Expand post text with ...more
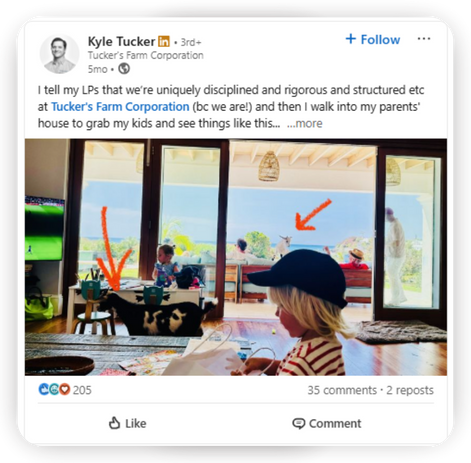Viewport: 471px width, 463px height. pyautogui.click(x=305, y=123)
